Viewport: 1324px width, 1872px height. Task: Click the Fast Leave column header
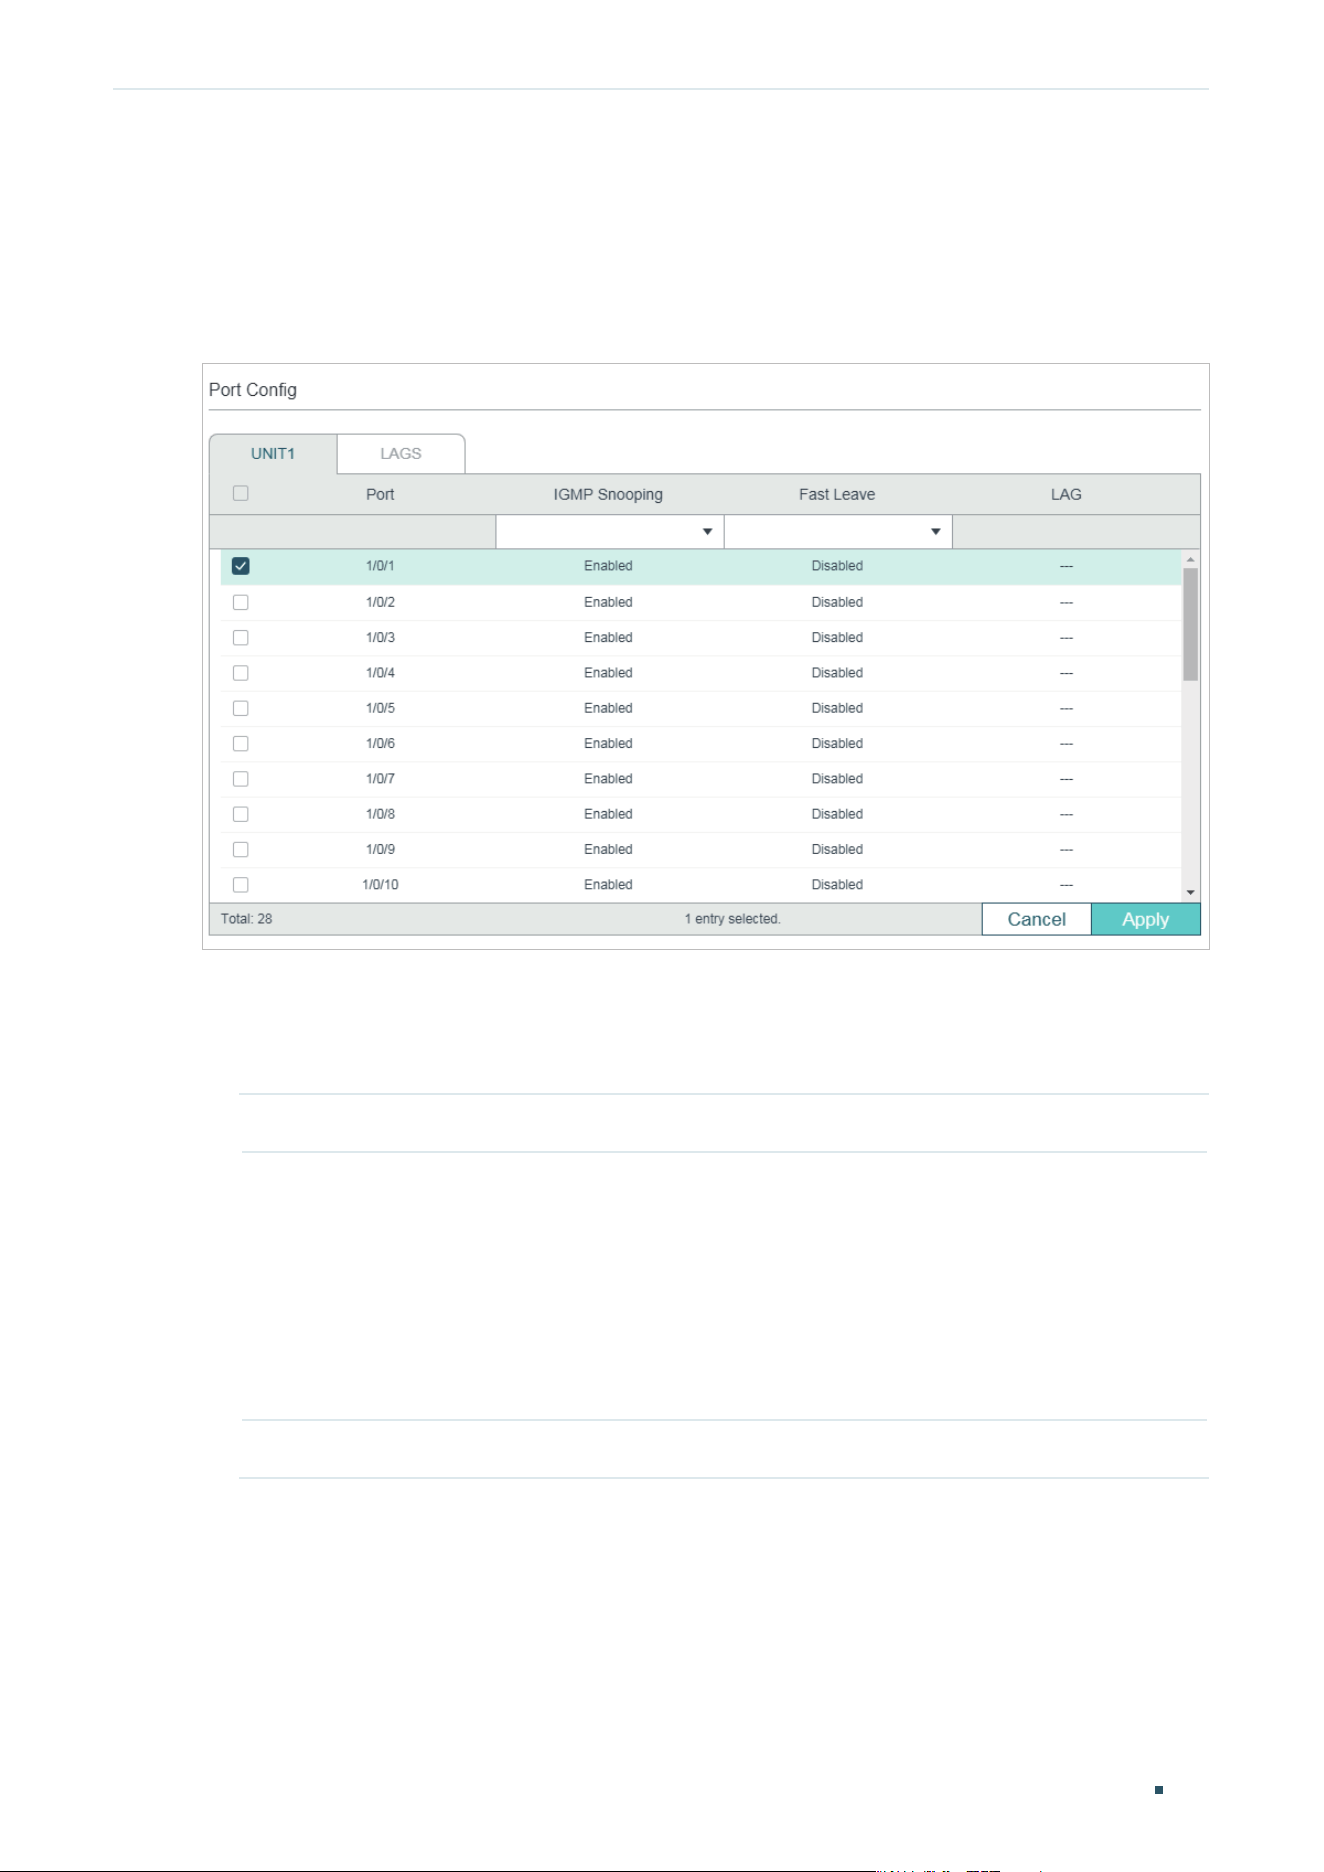[837, 494]
